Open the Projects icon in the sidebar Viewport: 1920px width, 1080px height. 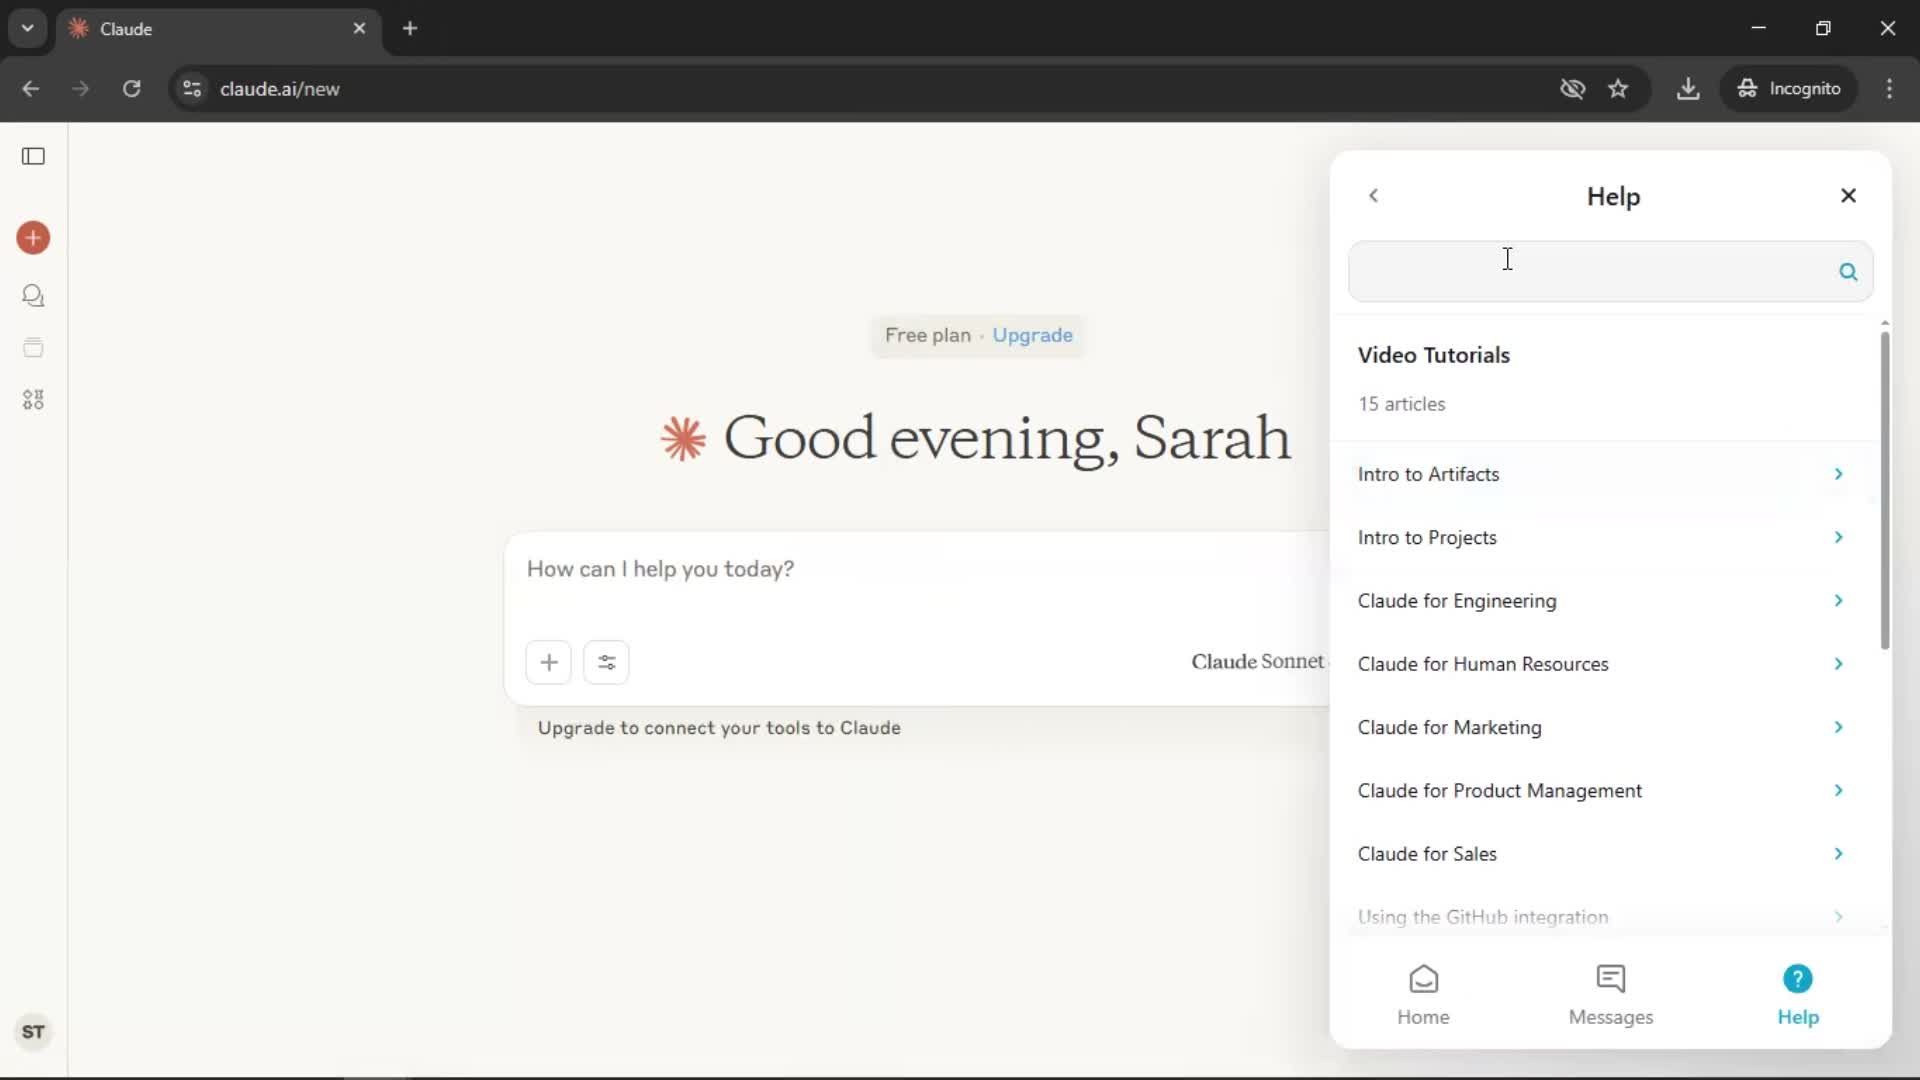tap(33, 348)
